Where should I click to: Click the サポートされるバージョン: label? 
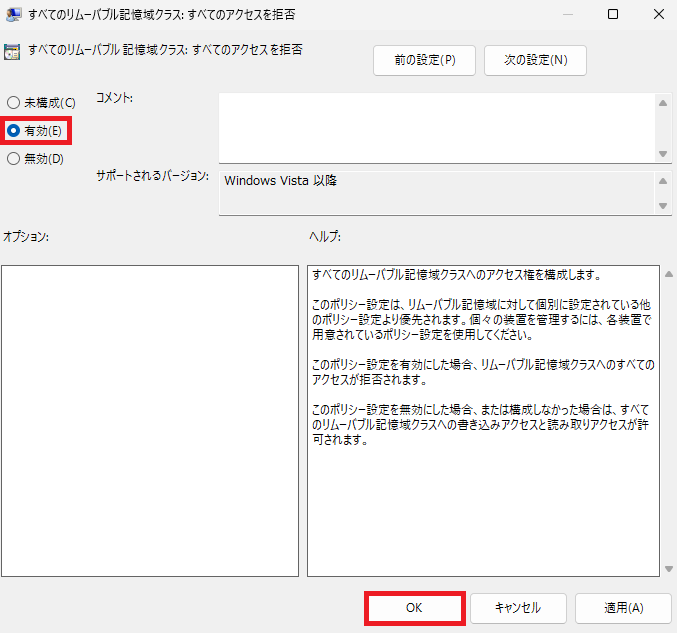click(x=152, y=176)
